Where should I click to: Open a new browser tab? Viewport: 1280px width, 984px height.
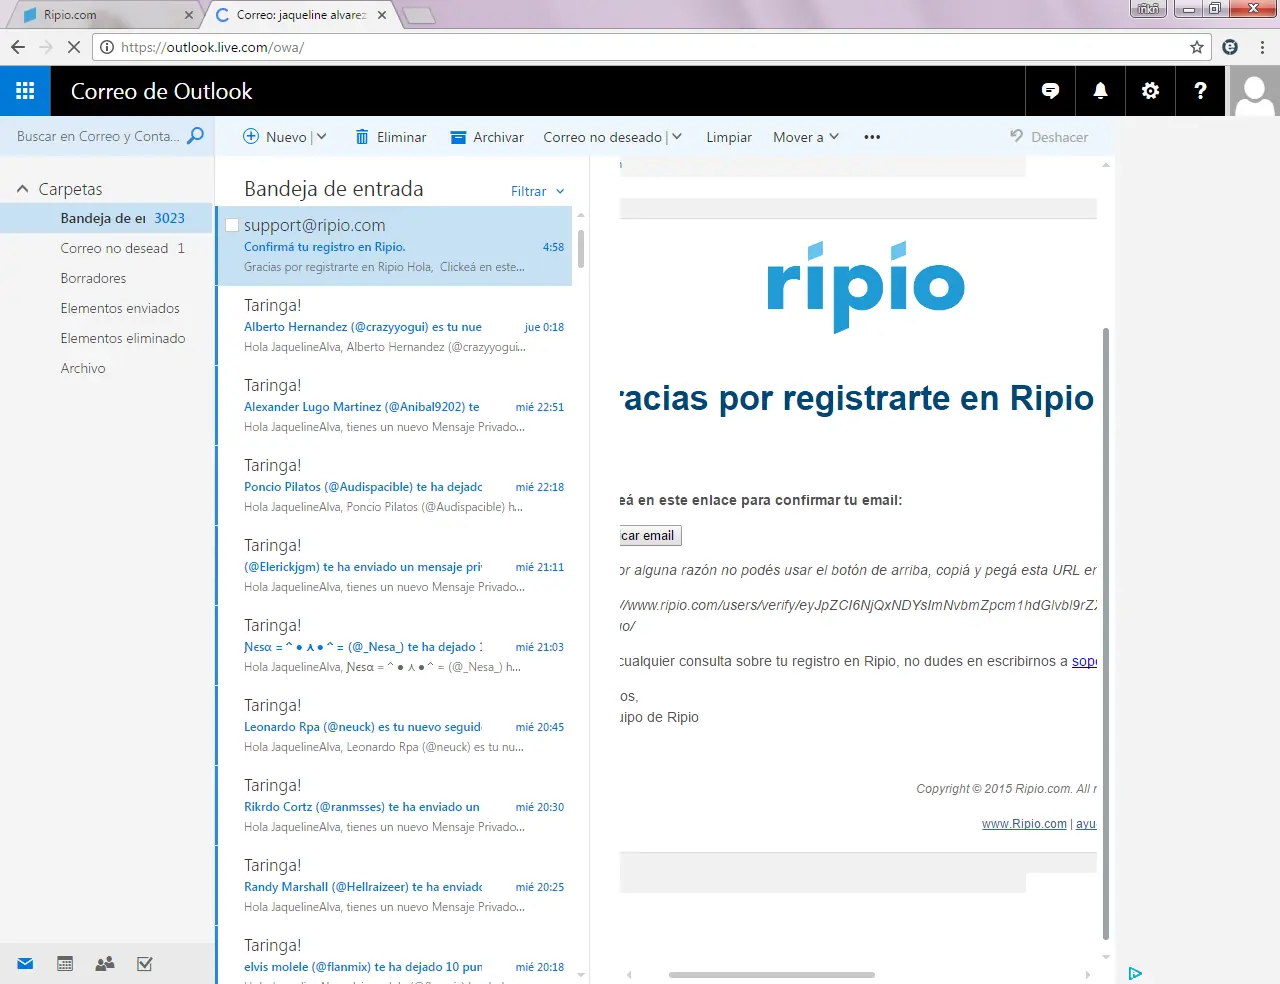pos(418,15)
